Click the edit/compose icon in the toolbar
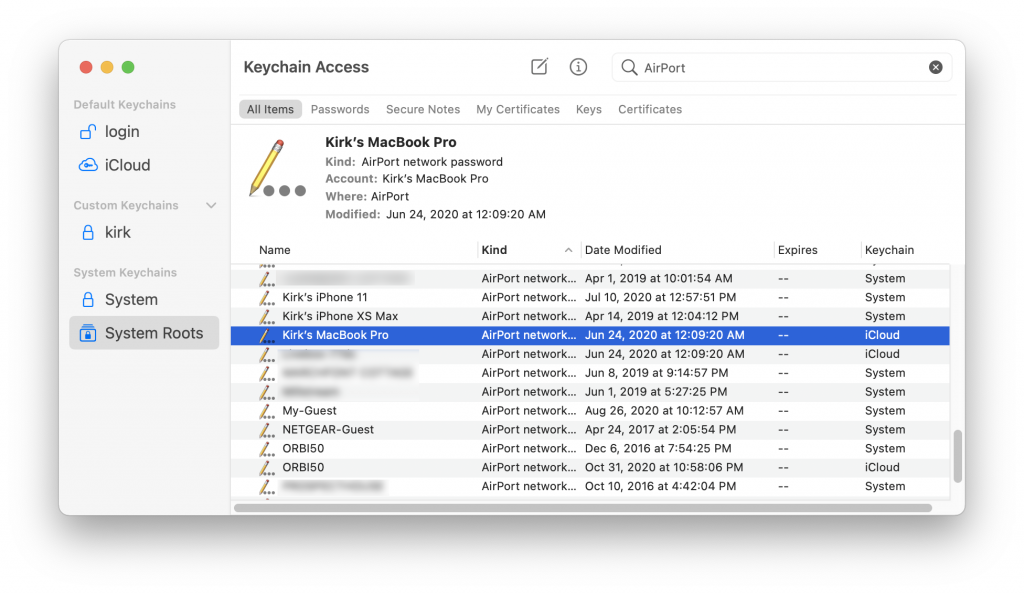Viewport: 1024px width, 593px height. [x=539, y=67]
